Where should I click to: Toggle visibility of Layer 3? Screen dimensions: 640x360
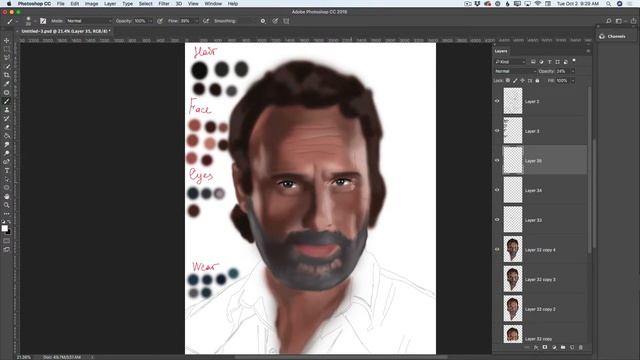point(497,131)
